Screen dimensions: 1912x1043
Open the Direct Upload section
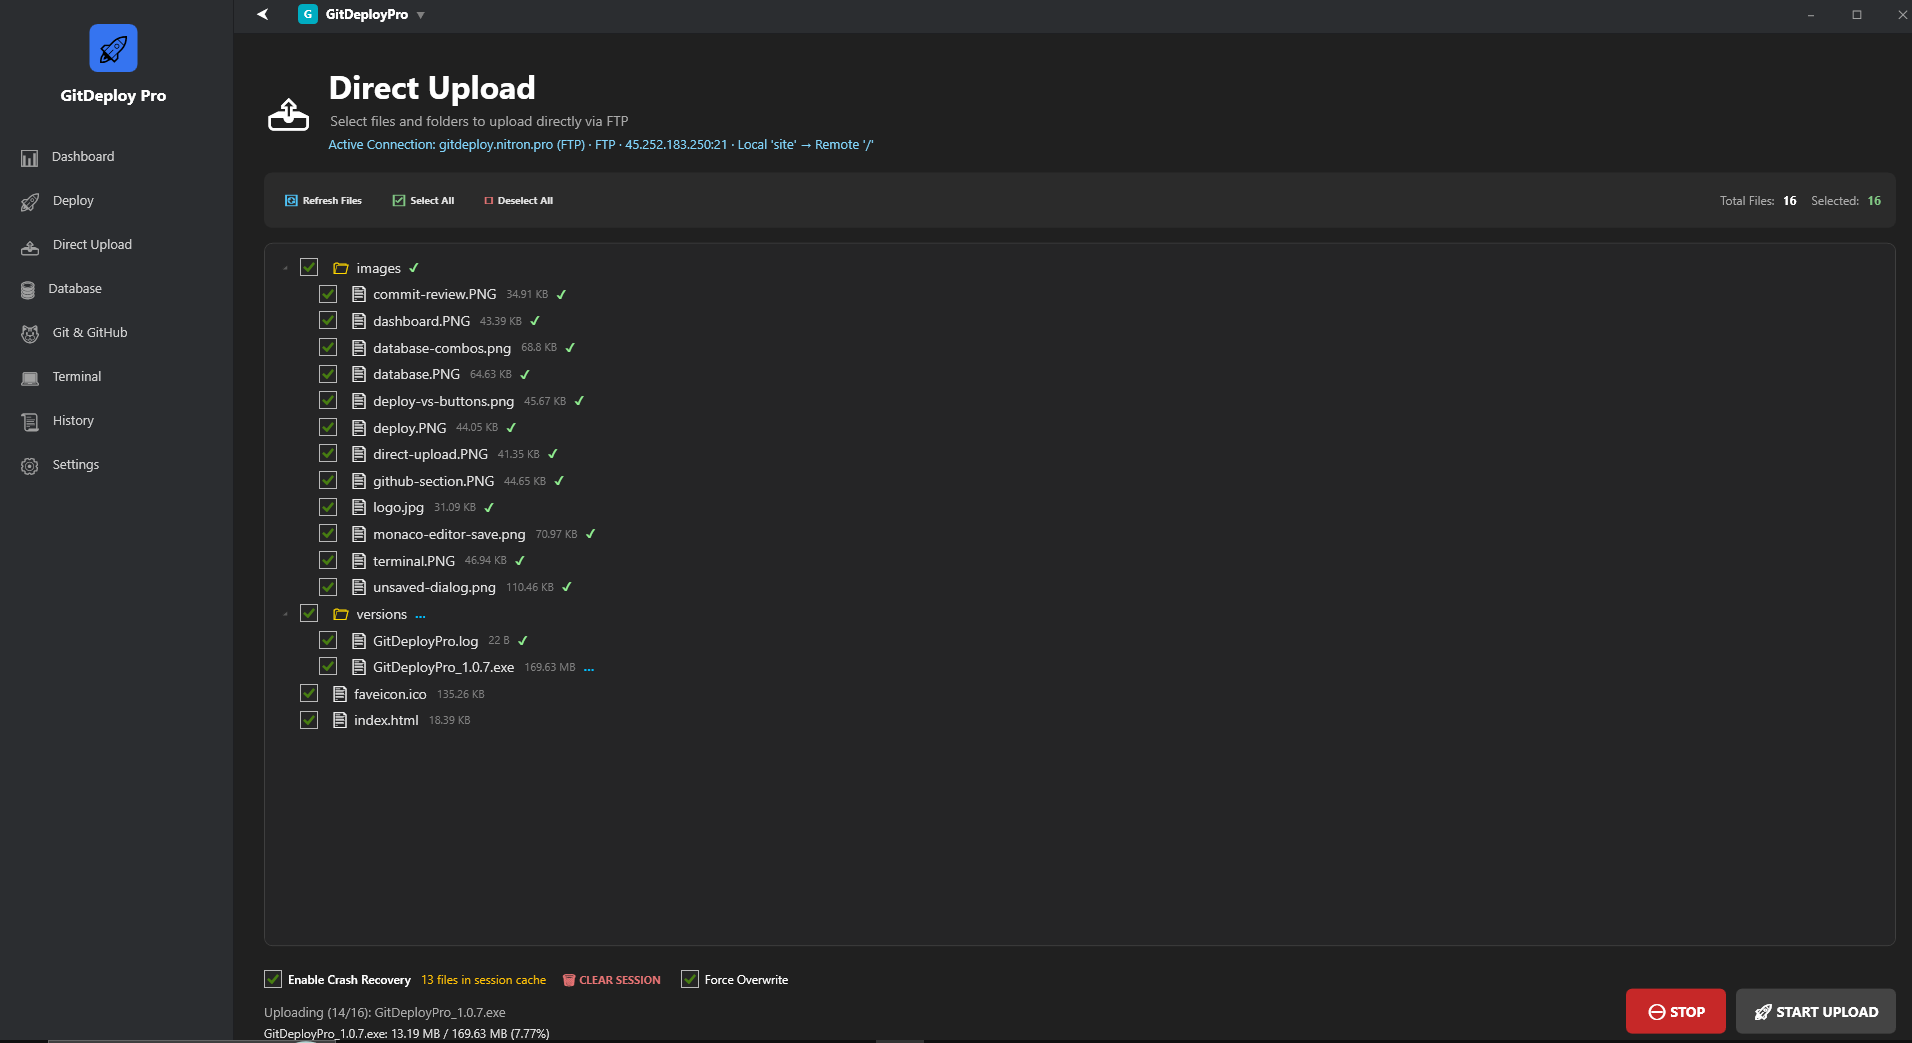[x=92, y=244]
